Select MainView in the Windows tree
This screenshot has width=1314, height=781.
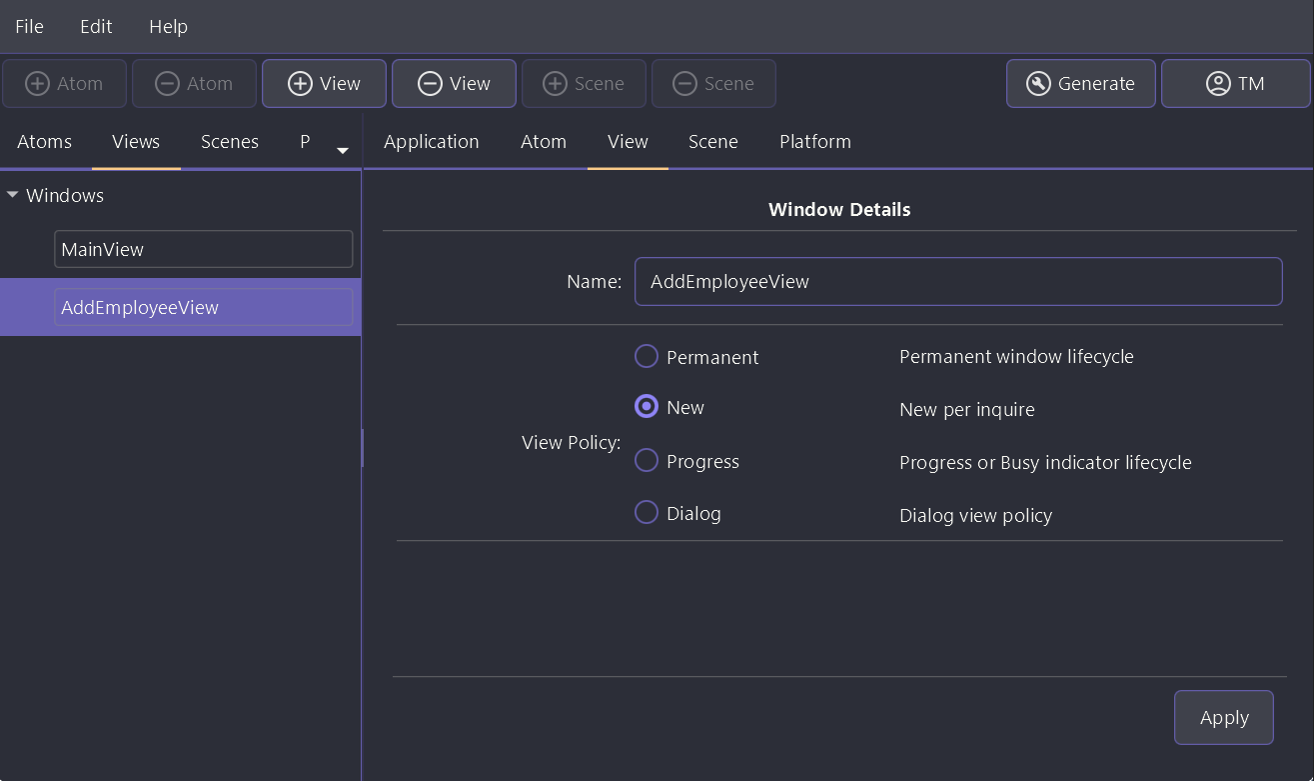(203, 250)
